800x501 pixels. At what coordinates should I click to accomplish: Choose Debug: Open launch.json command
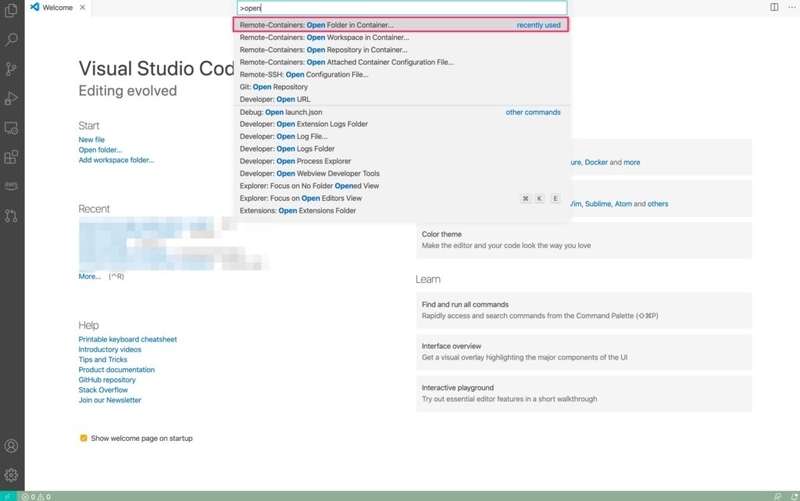pos(401,112)
